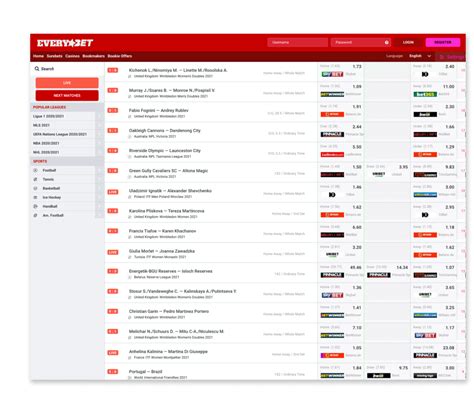The image size is (474, 414).
Task: Click the LIVE badge beside Giulia Morlet match
Action: tap(113, 252)
